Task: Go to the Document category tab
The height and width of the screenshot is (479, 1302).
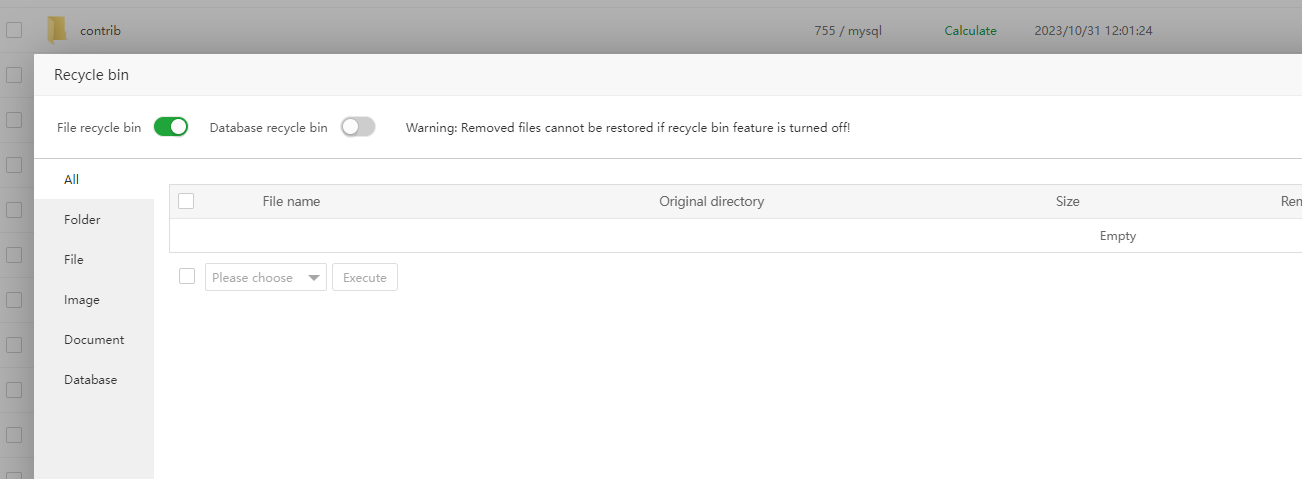Action: tap(94, 340)
